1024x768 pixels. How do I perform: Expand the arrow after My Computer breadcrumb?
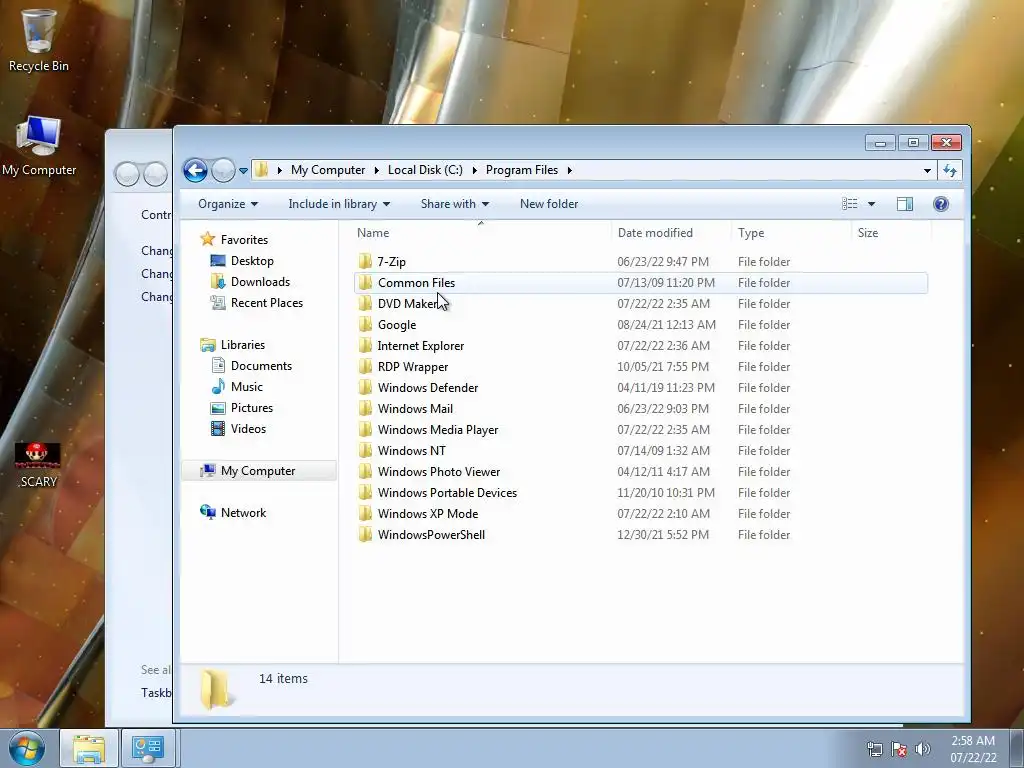click(377, 170)
